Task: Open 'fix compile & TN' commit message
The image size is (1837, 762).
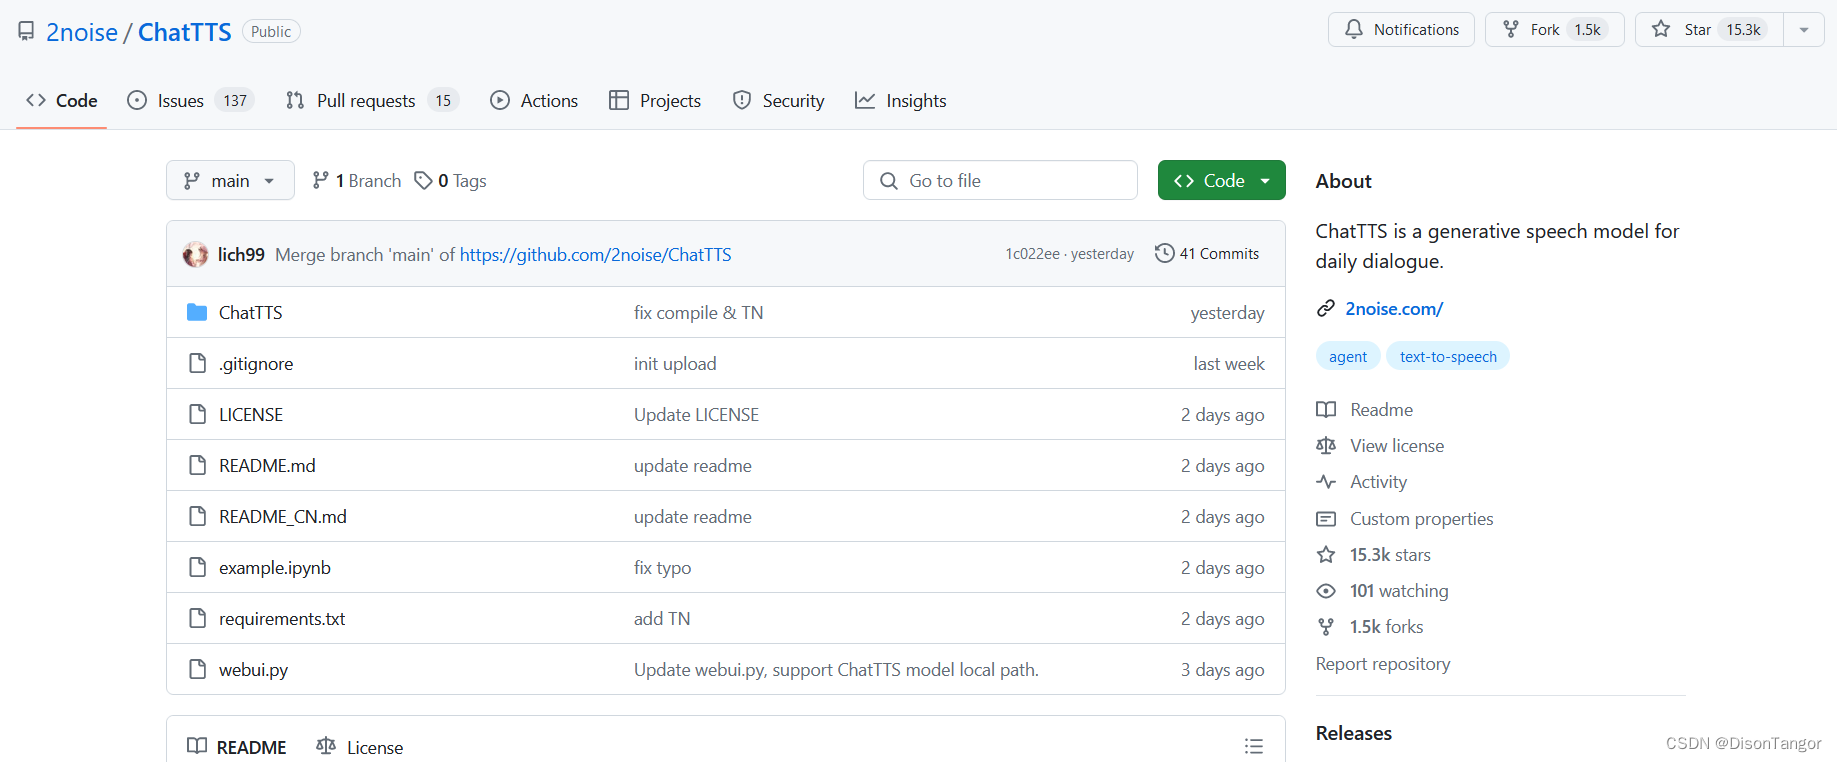Action: point(698,313)
